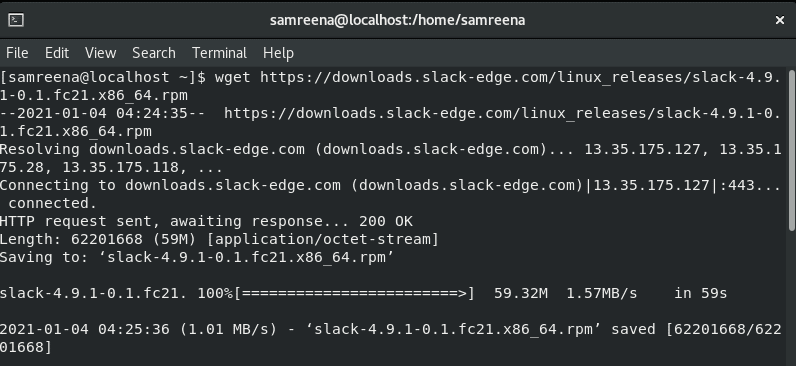Click the [samreena@localhost ~]$ prompt
This screenshot has height=366, width=796.
coord(103,77)
